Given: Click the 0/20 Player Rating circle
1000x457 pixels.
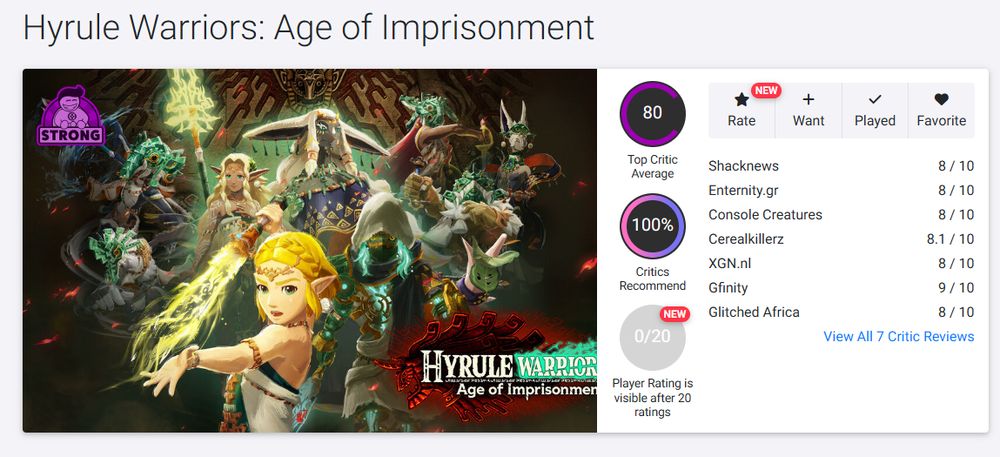Looking at the screenshot, I should (x=652, y=337).
